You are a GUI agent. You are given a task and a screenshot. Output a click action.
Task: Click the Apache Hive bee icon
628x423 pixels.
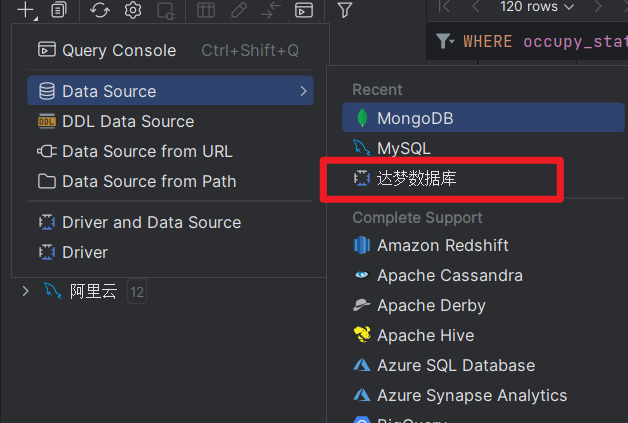click(361, 335)
